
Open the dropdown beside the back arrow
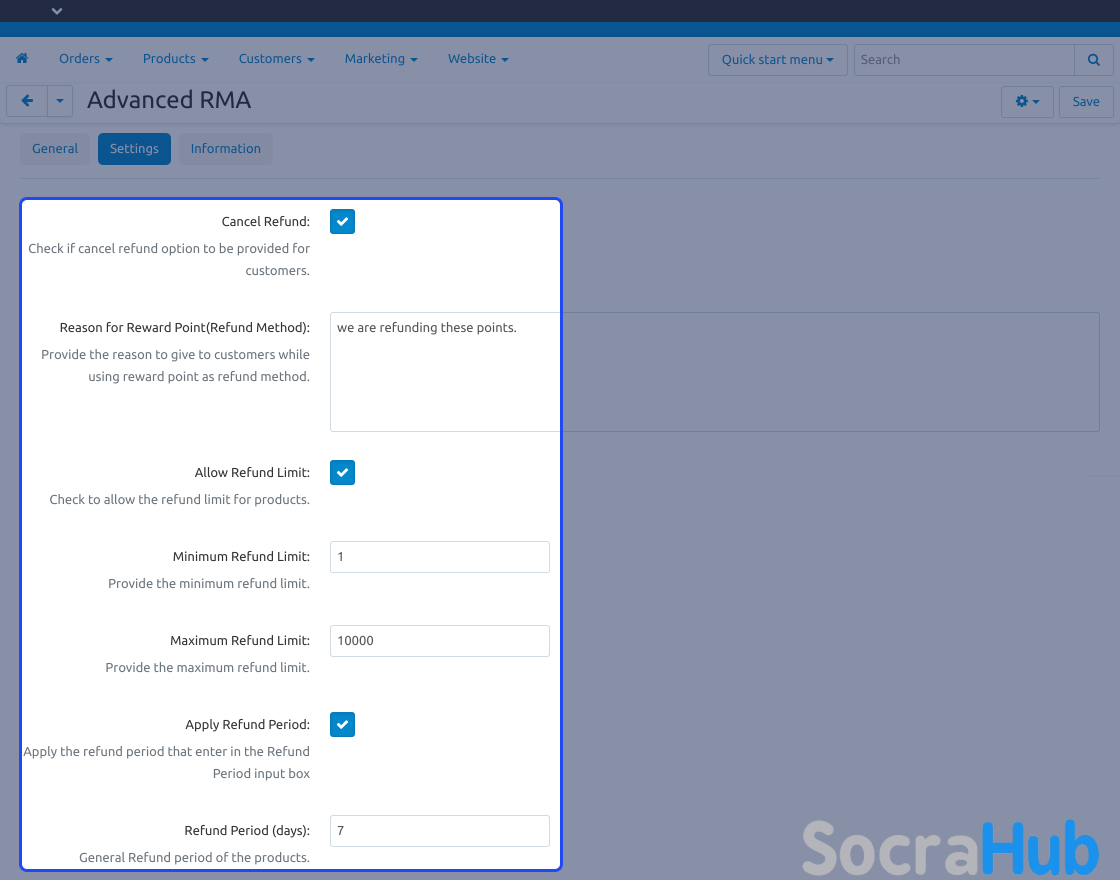(x=60, y=101)
